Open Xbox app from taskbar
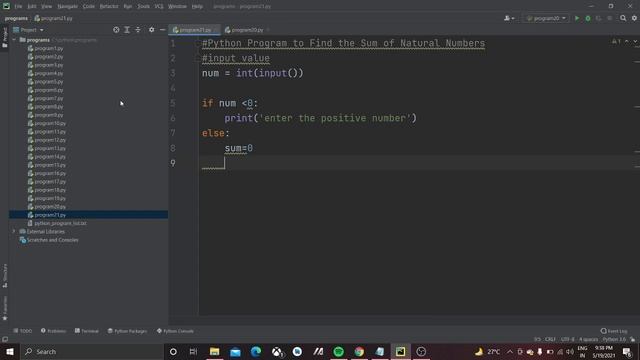This screenshot has height=360, width=640. pyautogui.click(x=277, y=351)
